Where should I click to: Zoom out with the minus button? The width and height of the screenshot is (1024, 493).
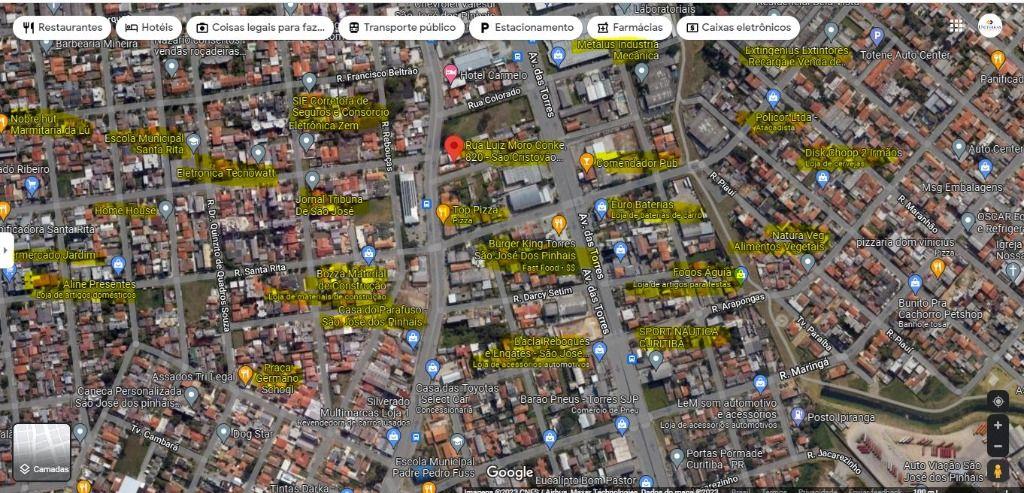tap(997, 446)
